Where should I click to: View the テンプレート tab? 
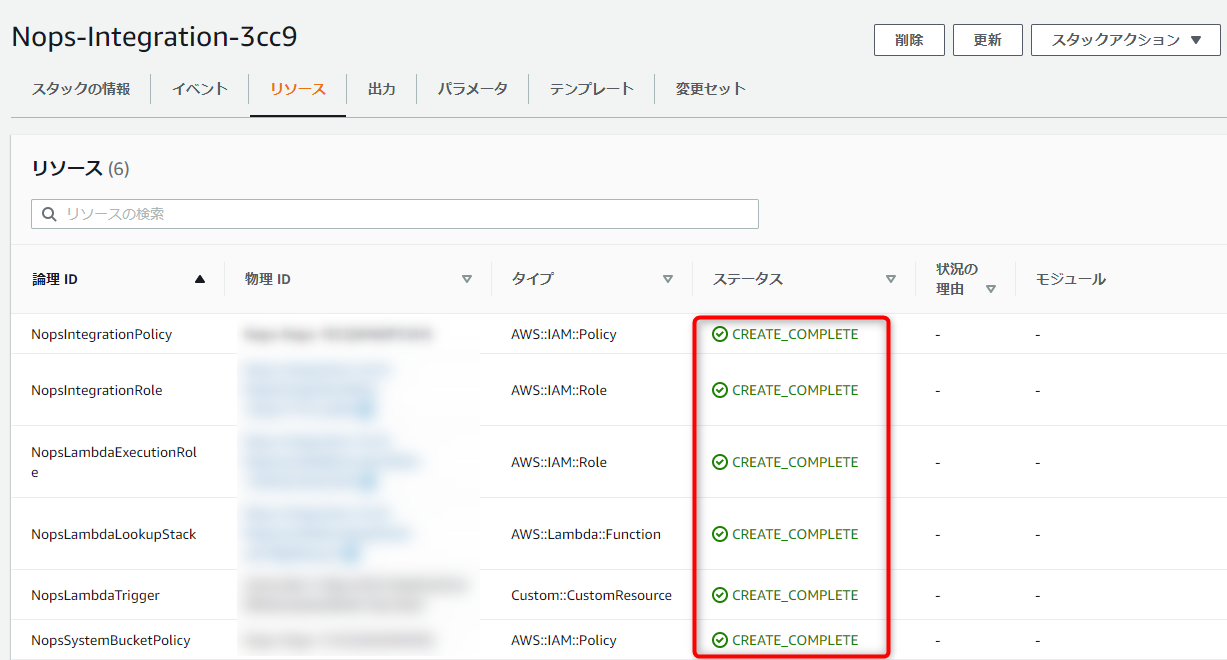[x=592, y=89]
